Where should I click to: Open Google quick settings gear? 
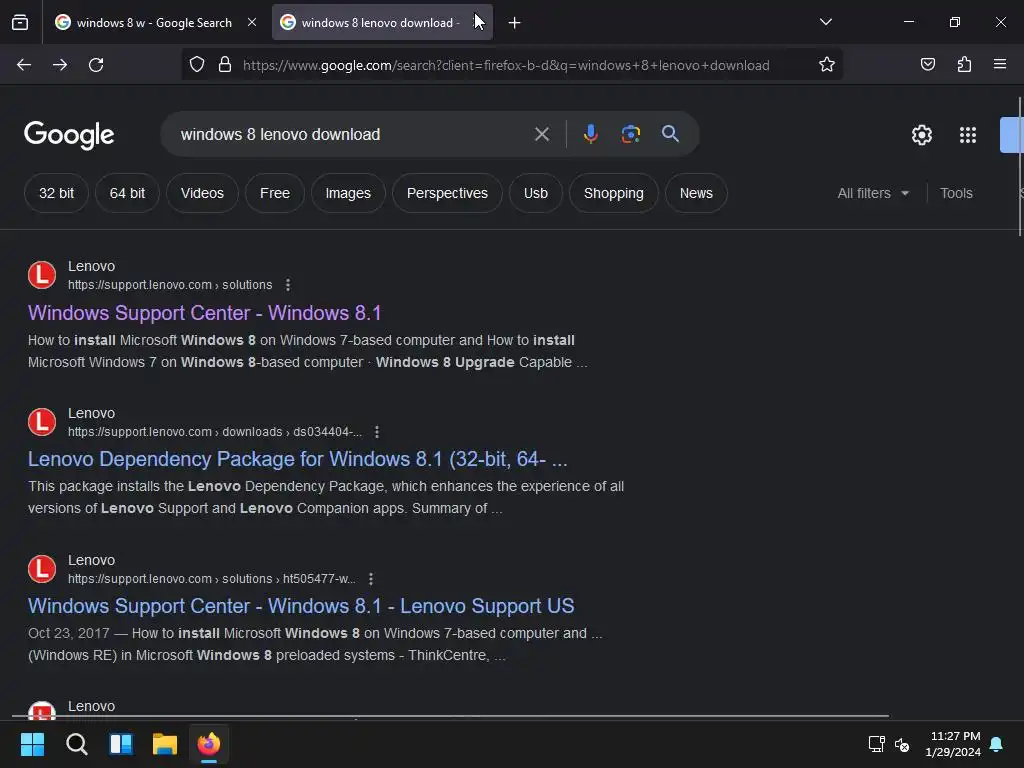[921, 135]
